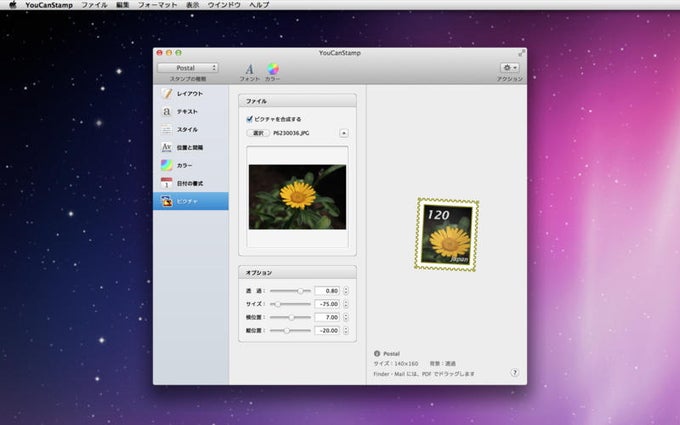Click the info icon next to Postal
This screenshot has width=680, height=425.
pyautogui.click(x=376, y=353)
